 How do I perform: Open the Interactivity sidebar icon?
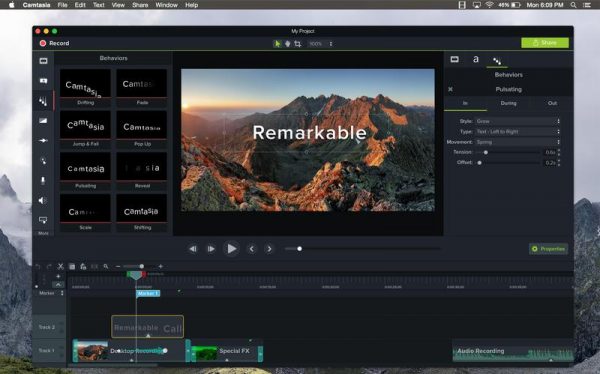tap(43, 220)
